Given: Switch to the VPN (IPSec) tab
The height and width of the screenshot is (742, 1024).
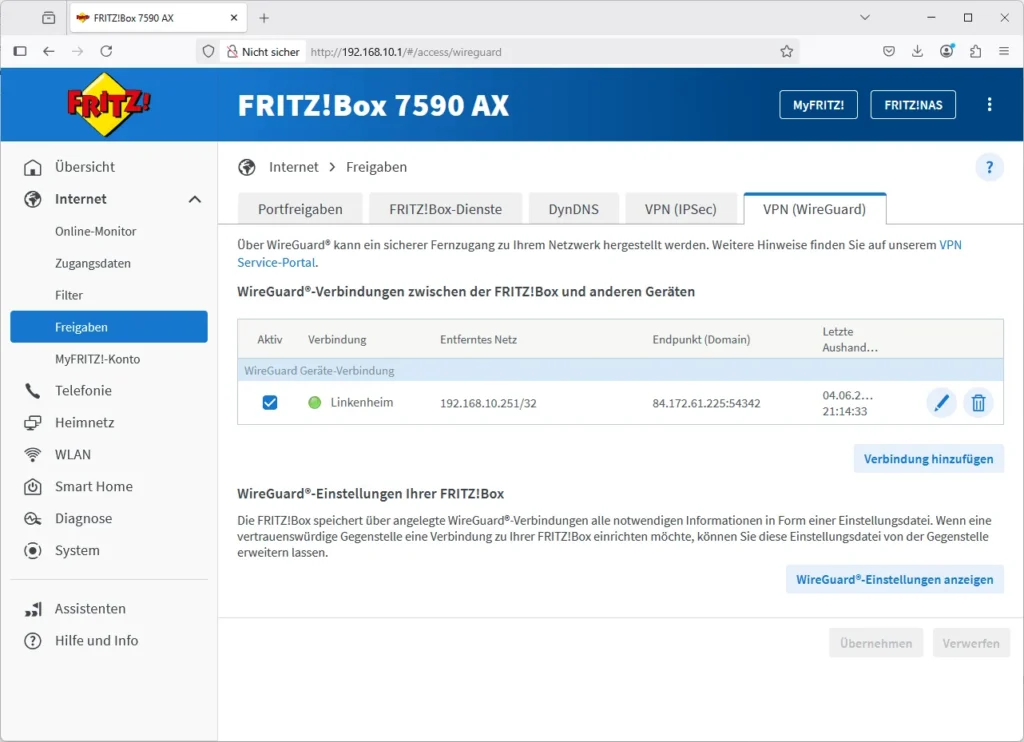Looking at the screenshot, I should pos(680,209).
